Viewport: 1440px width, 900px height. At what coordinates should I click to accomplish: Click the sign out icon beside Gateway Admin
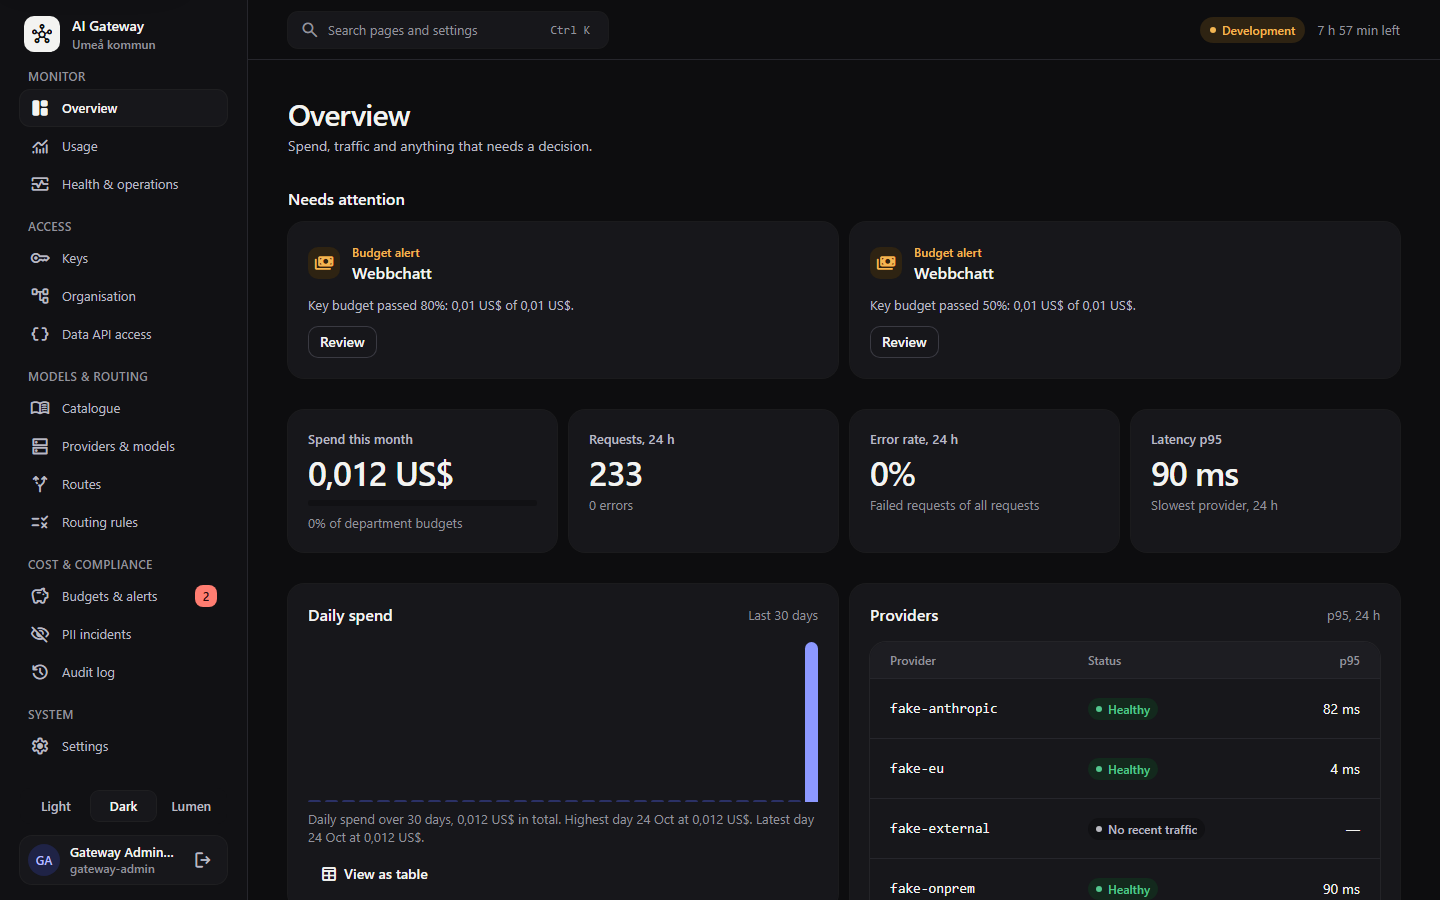[202, 860]
